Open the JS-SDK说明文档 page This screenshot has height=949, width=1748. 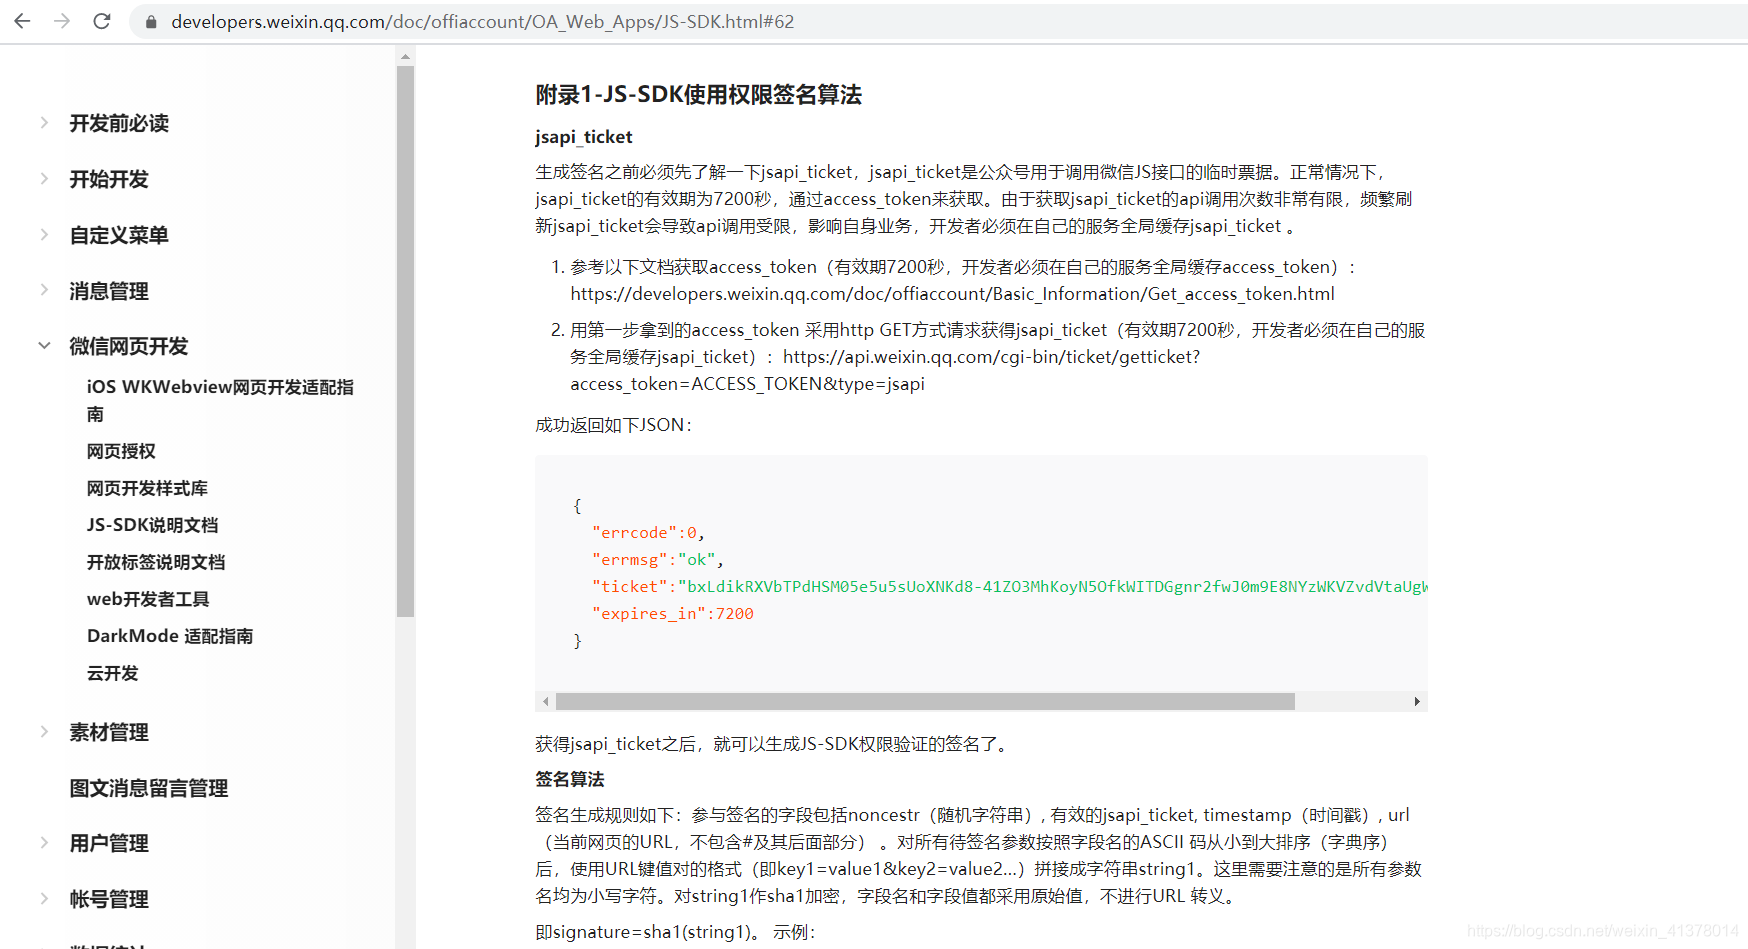tap(152, 525)
